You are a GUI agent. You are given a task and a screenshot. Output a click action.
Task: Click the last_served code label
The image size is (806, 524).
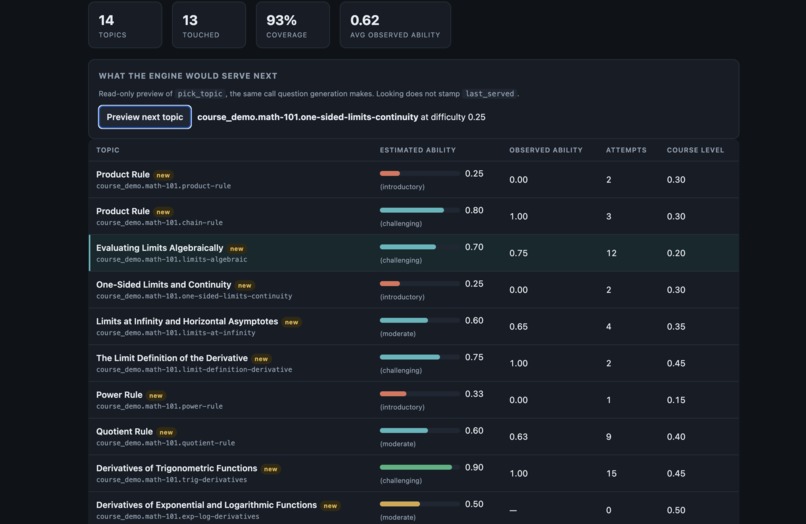coord(489,94)
